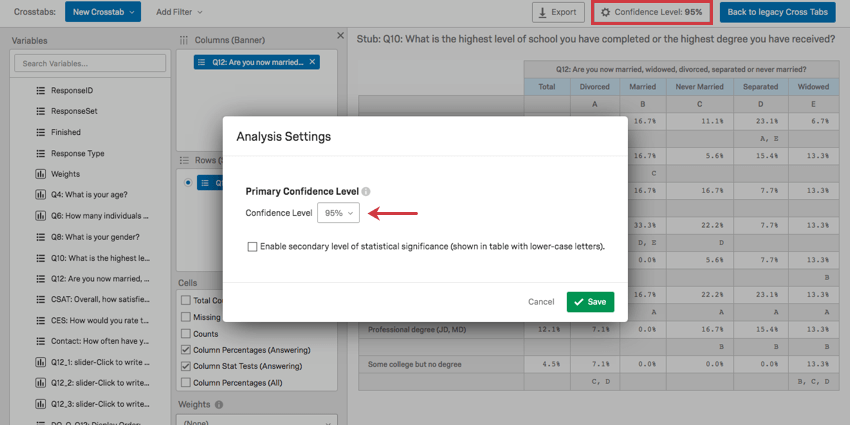
Task: Click the info icon beside Primary Confidence Level
Action: click(366, 191)
